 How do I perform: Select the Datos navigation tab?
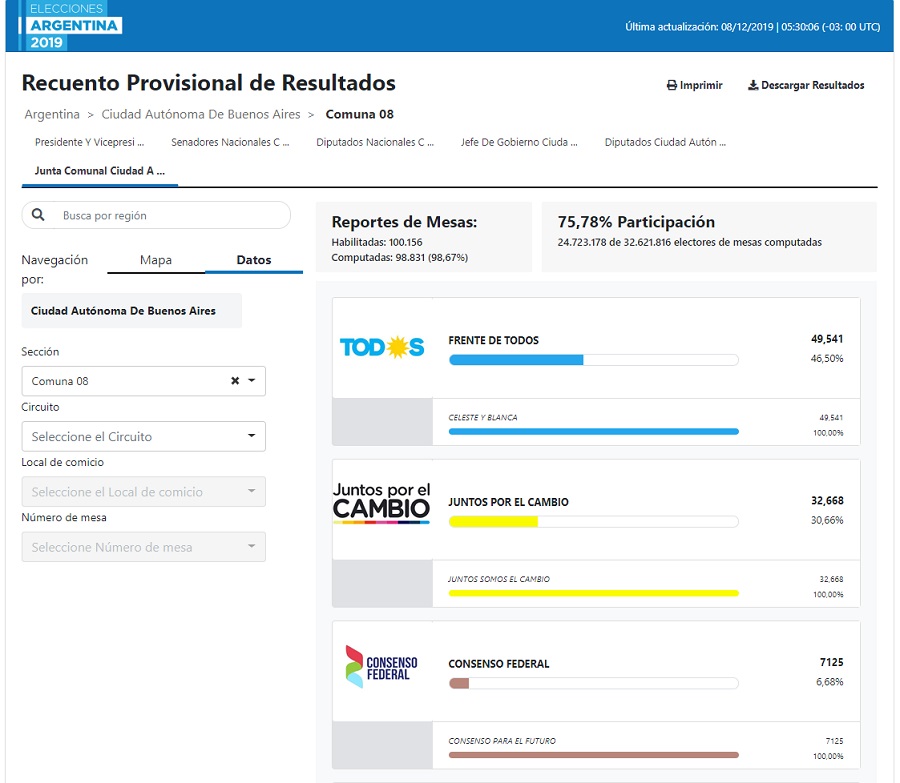254,260
